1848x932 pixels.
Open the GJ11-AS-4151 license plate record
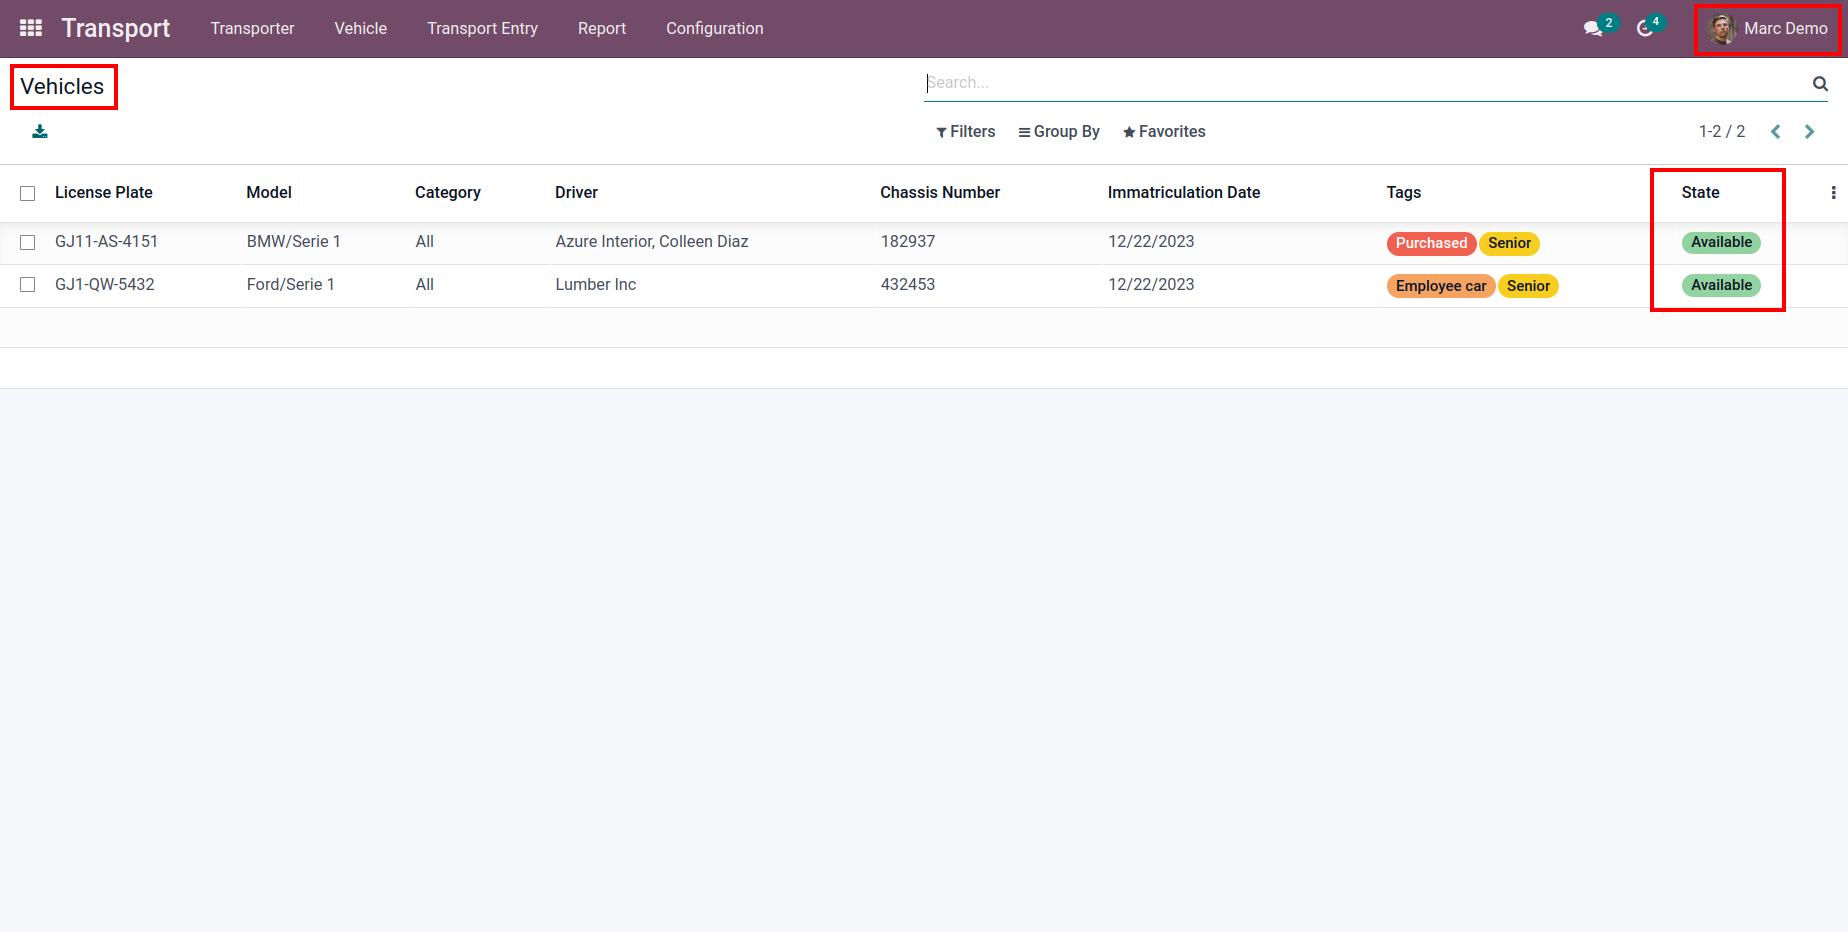[106, 241]
